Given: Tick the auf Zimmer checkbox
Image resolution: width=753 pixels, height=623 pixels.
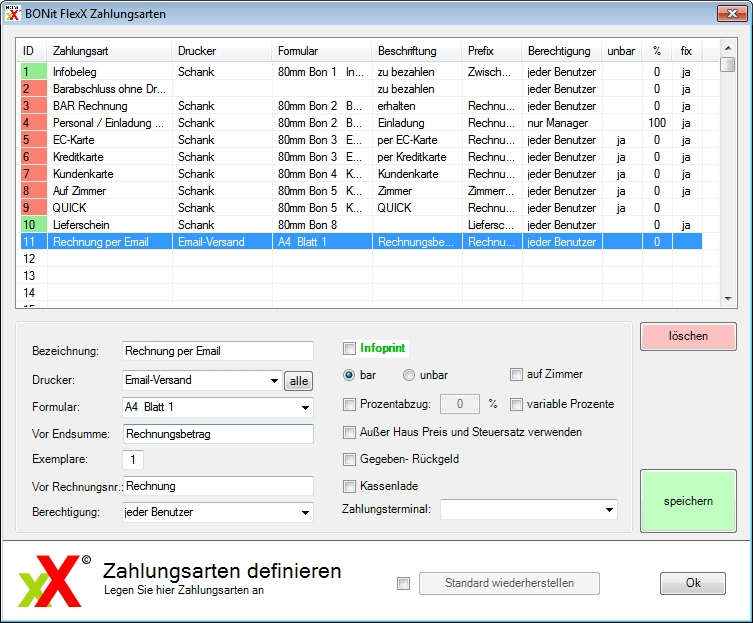Looking at the screenshot, I should (516, 374).
